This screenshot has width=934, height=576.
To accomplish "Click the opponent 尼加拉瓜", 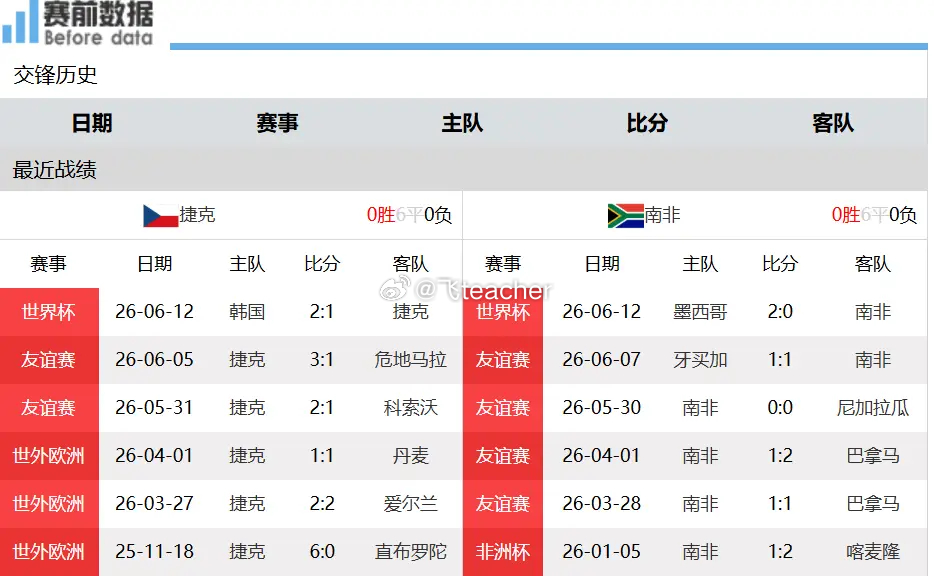I will click(x=873, y=408).
